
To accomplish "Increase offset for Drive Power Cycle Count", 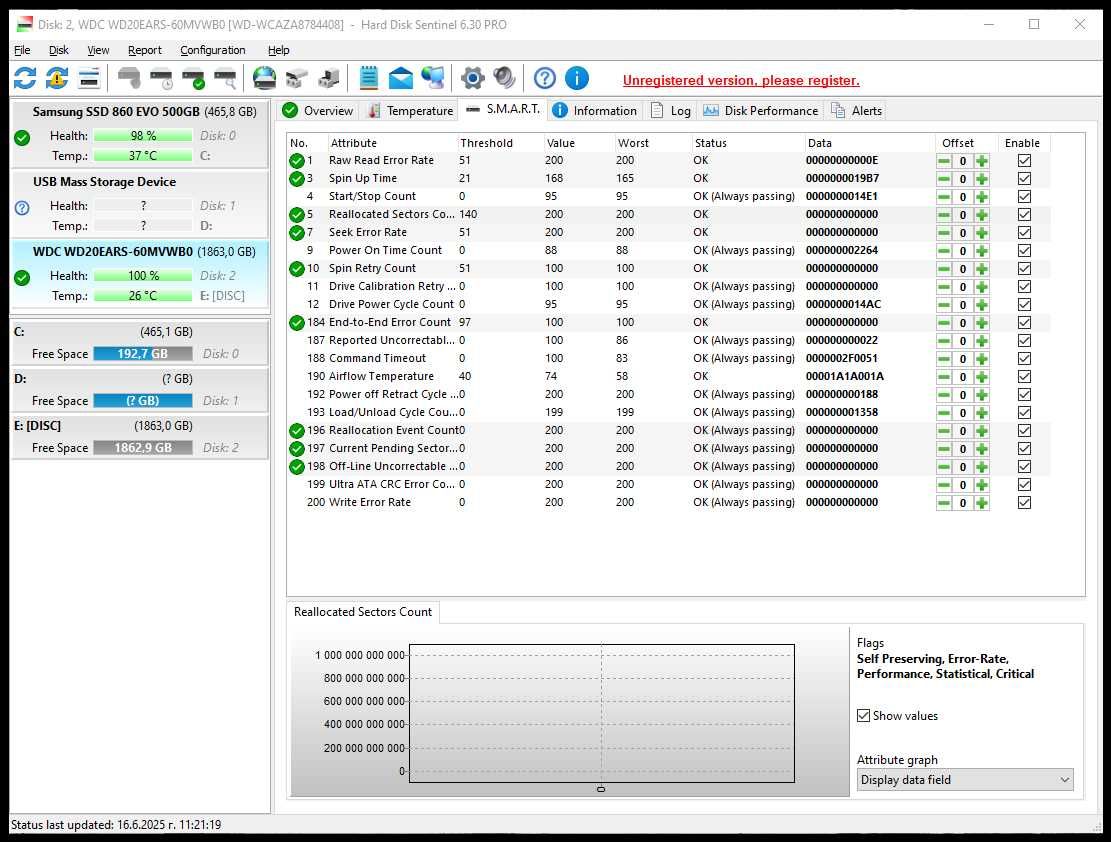I will click(981, 305).
